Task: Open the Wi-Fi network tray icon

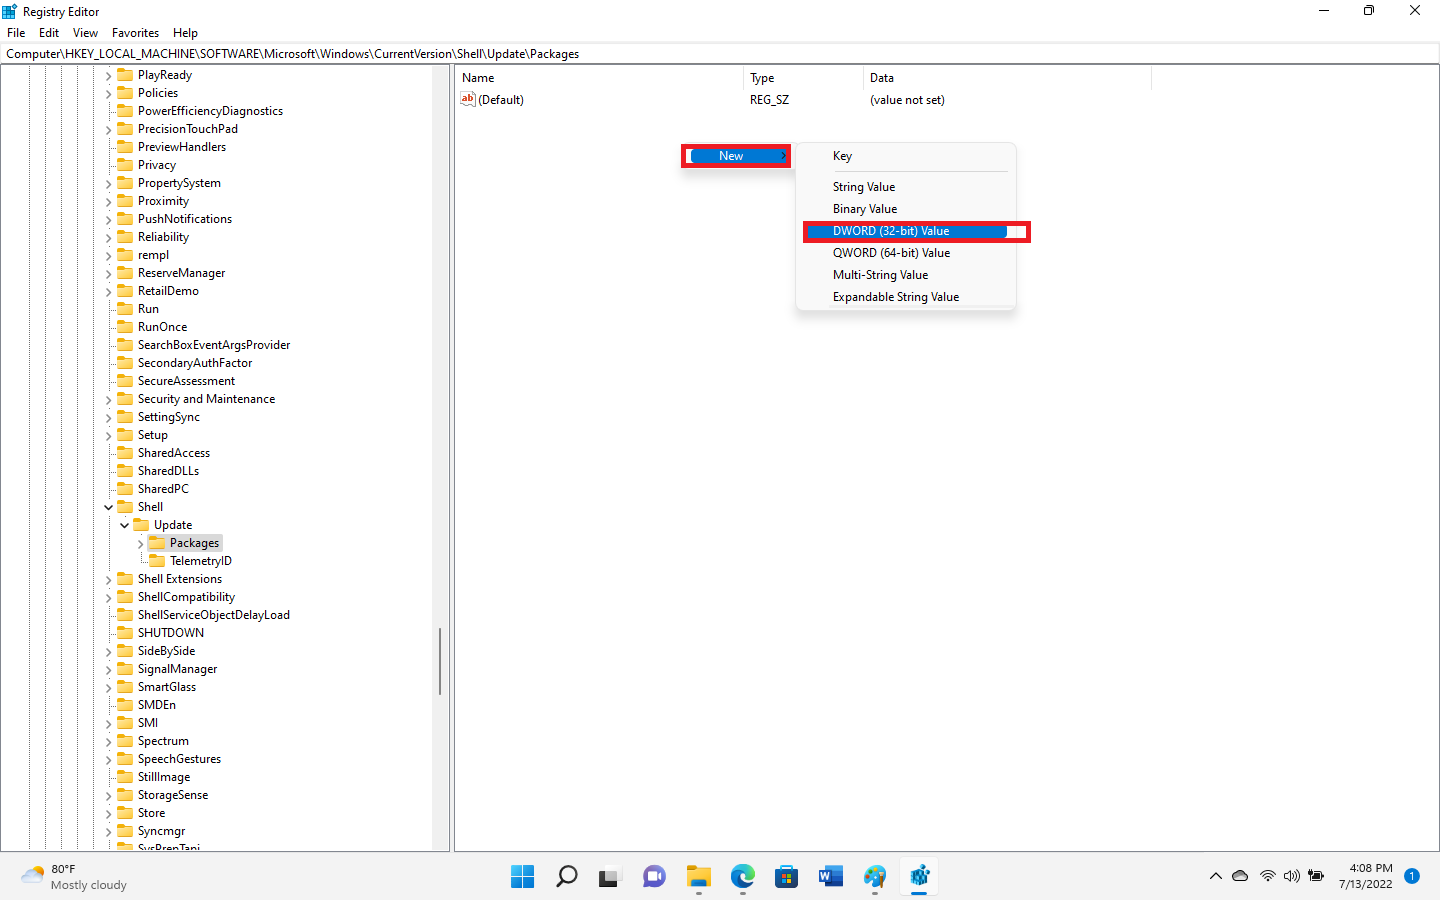Action: coord(1268,876)
